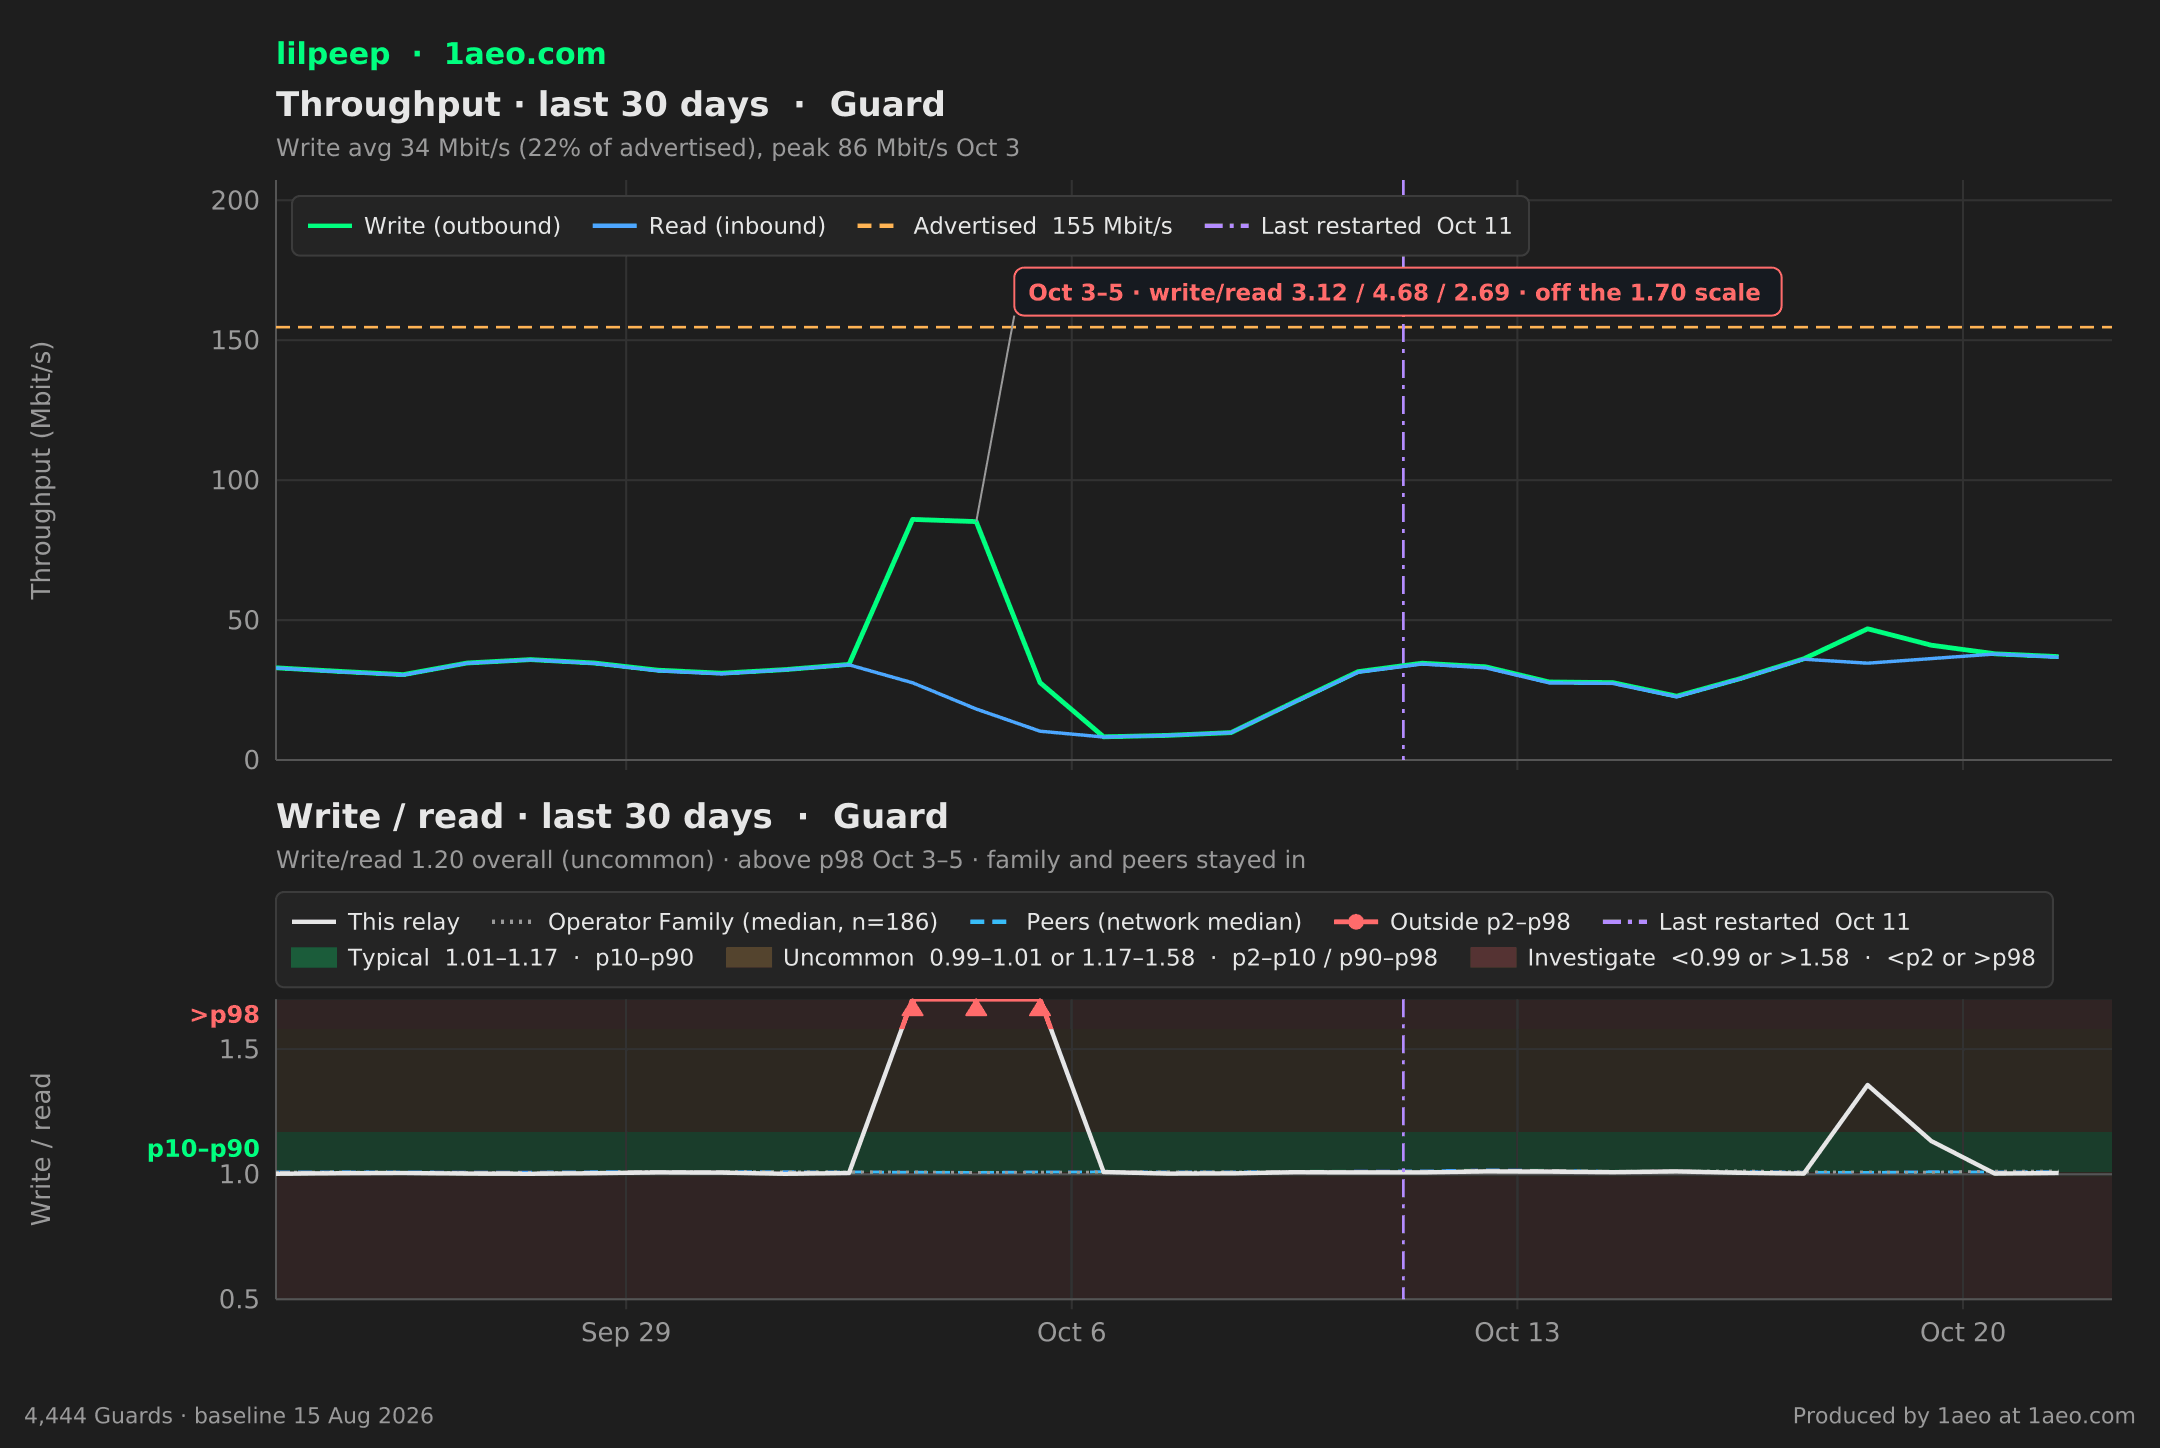
Task: Click the middle red triangle outlier marker
Action: (976, 1007)
